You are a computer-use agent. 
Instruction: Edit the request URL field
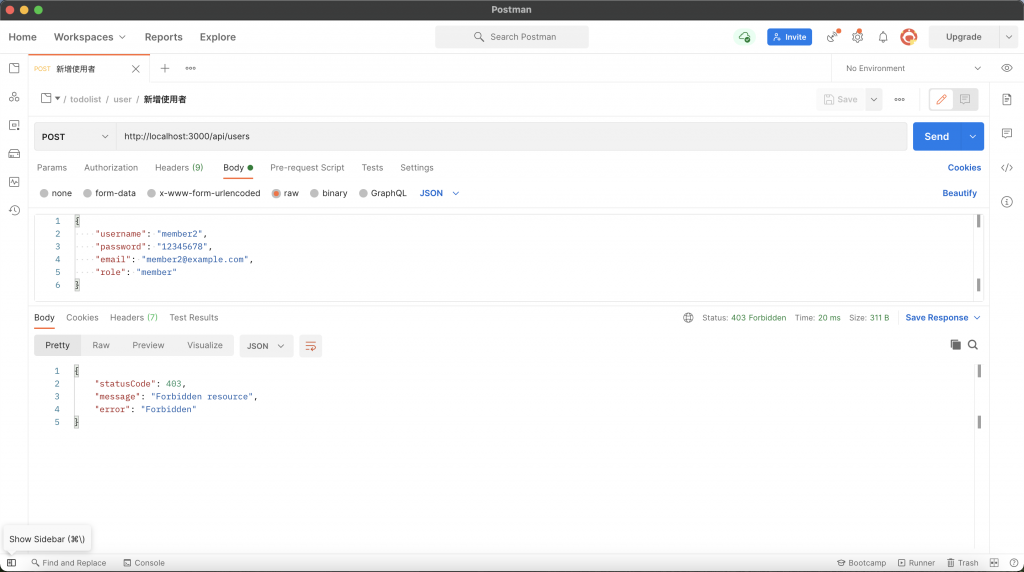511,136
